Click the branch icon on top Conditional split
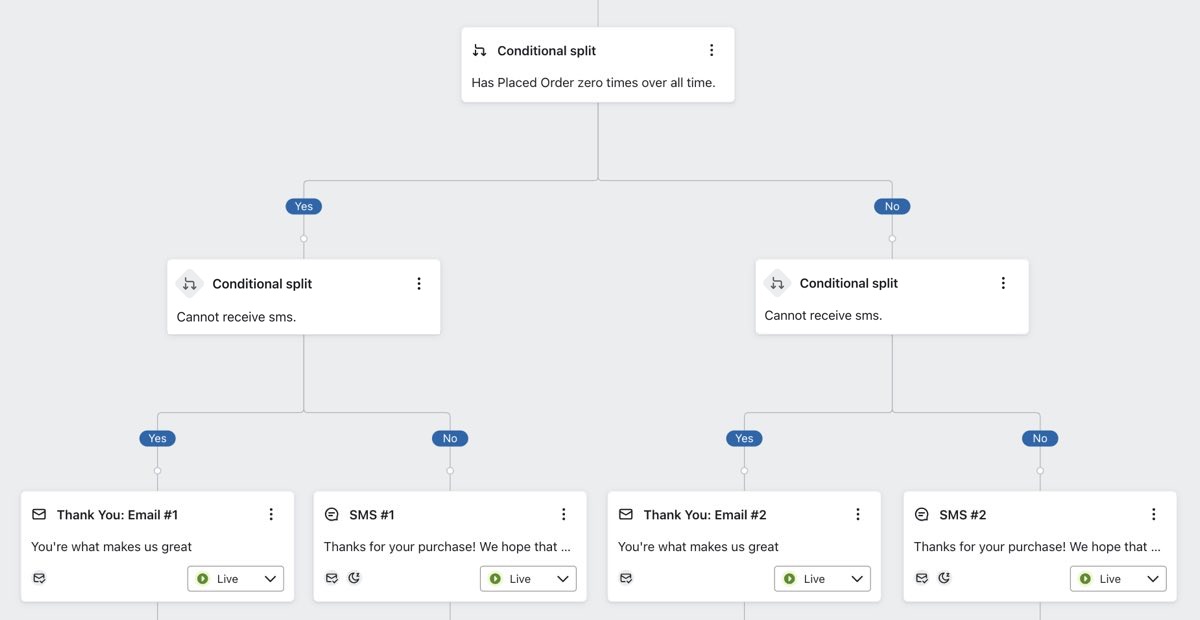This screenshot has width=1200, height=620. click(x=479, y=50)
